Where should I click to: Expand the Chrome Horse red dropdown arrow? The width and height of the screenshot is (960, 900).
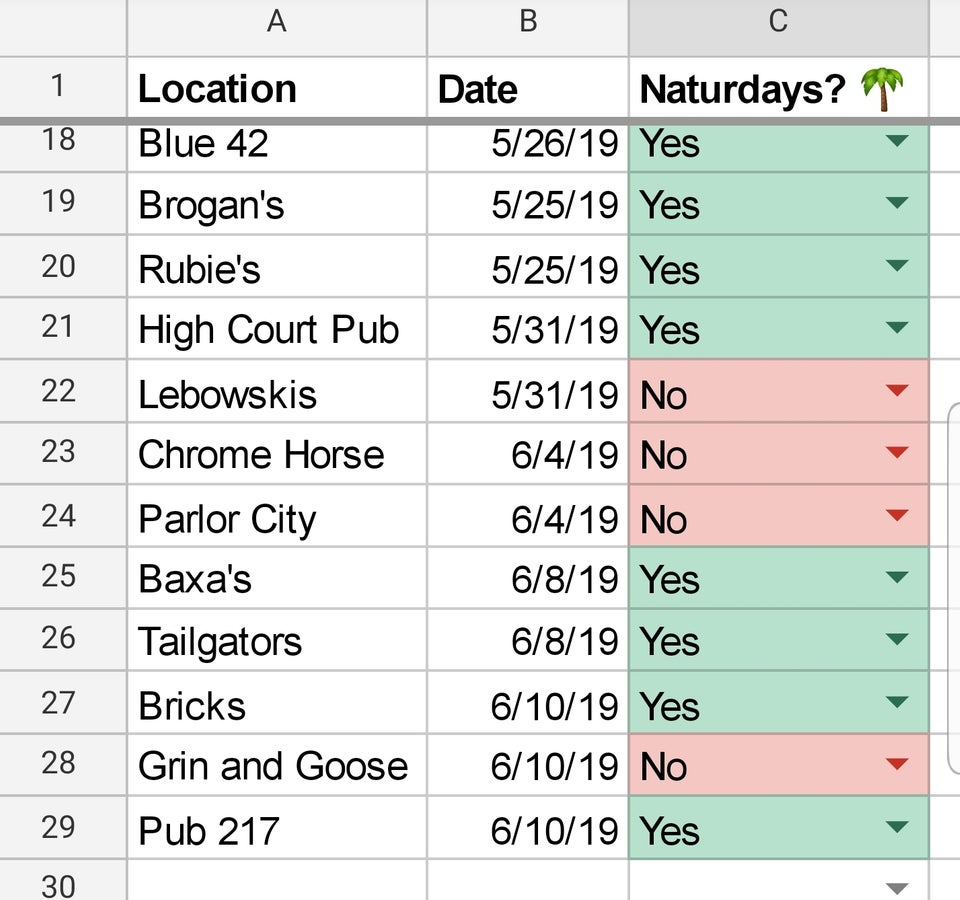pos(897,452)
